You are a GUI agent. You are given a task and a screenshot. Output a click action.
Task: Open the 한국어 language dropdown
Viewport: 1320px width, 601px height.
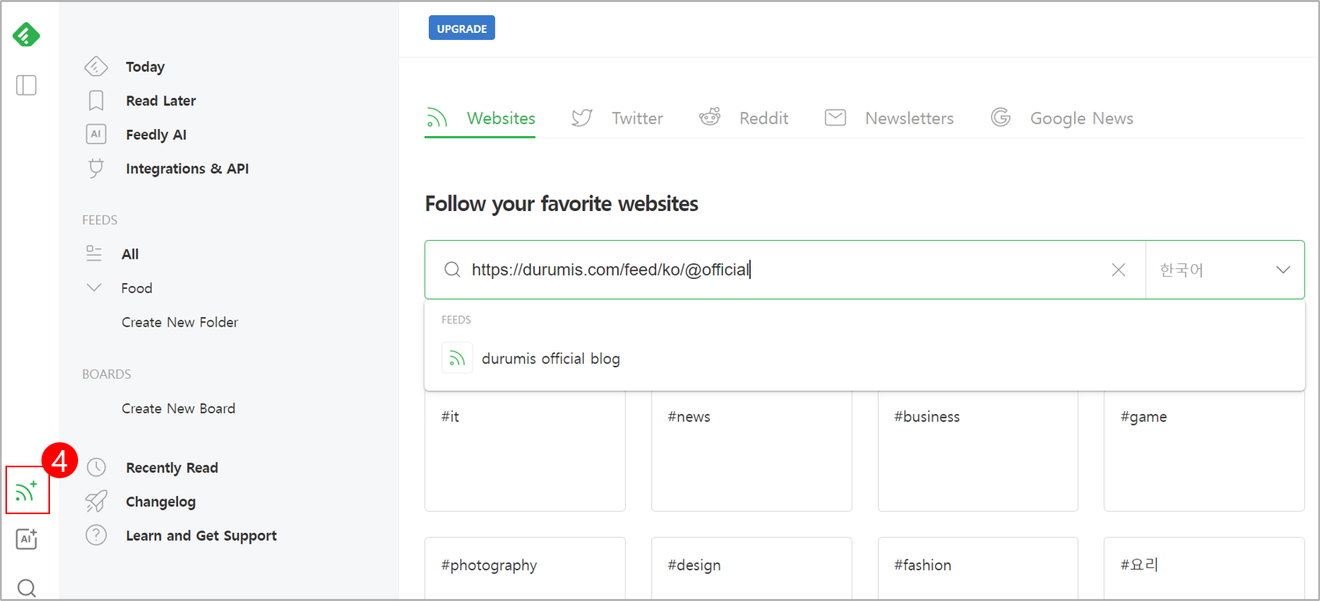tap(1225, 270)
